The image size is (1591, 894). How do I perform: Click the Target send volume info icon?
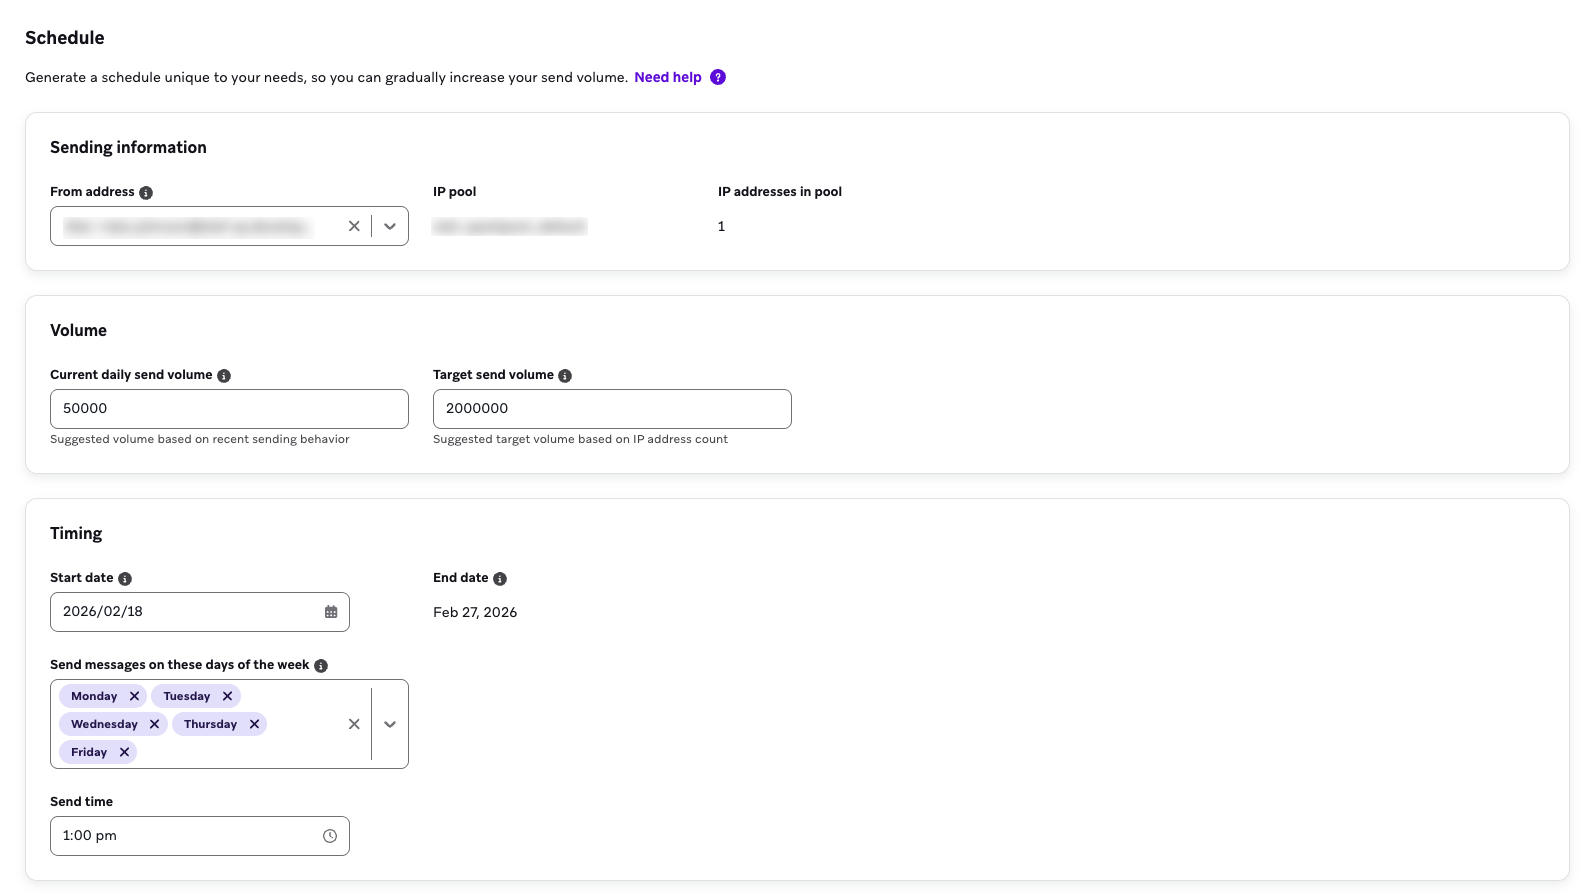pos(565,375)
